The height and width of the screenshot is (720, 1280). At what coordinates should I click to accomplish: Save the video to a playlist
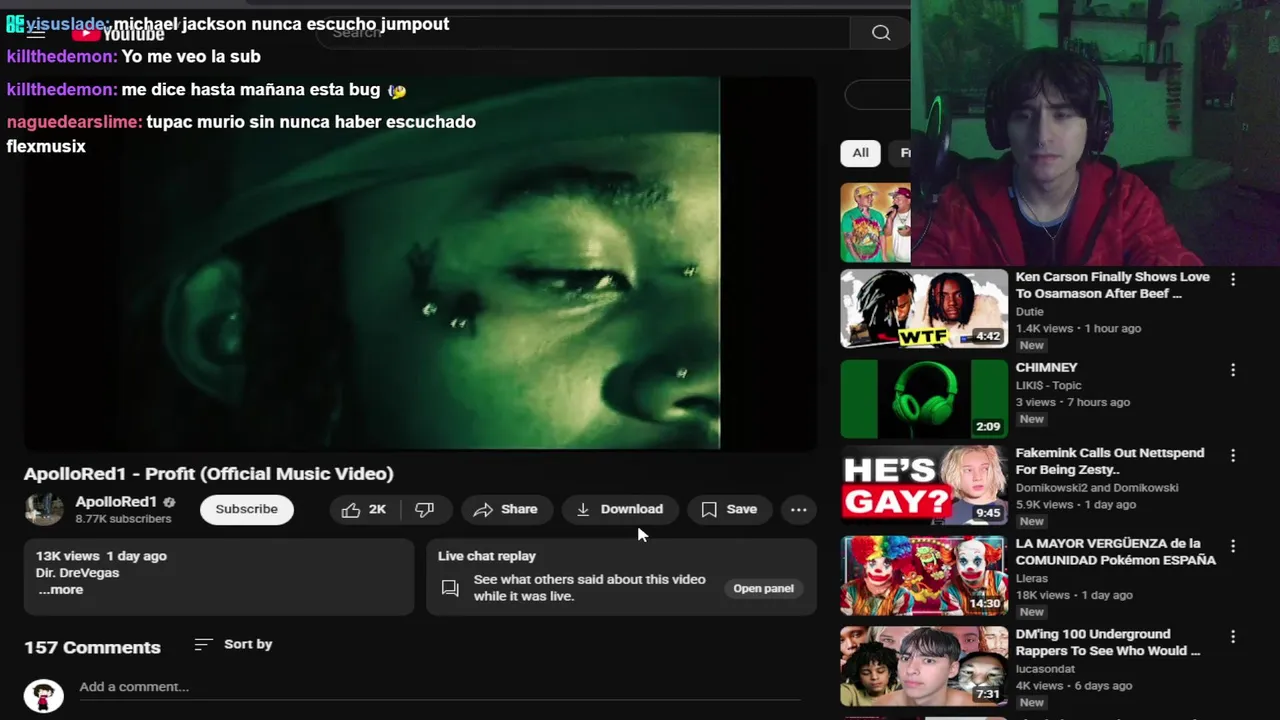click(729, 509)
